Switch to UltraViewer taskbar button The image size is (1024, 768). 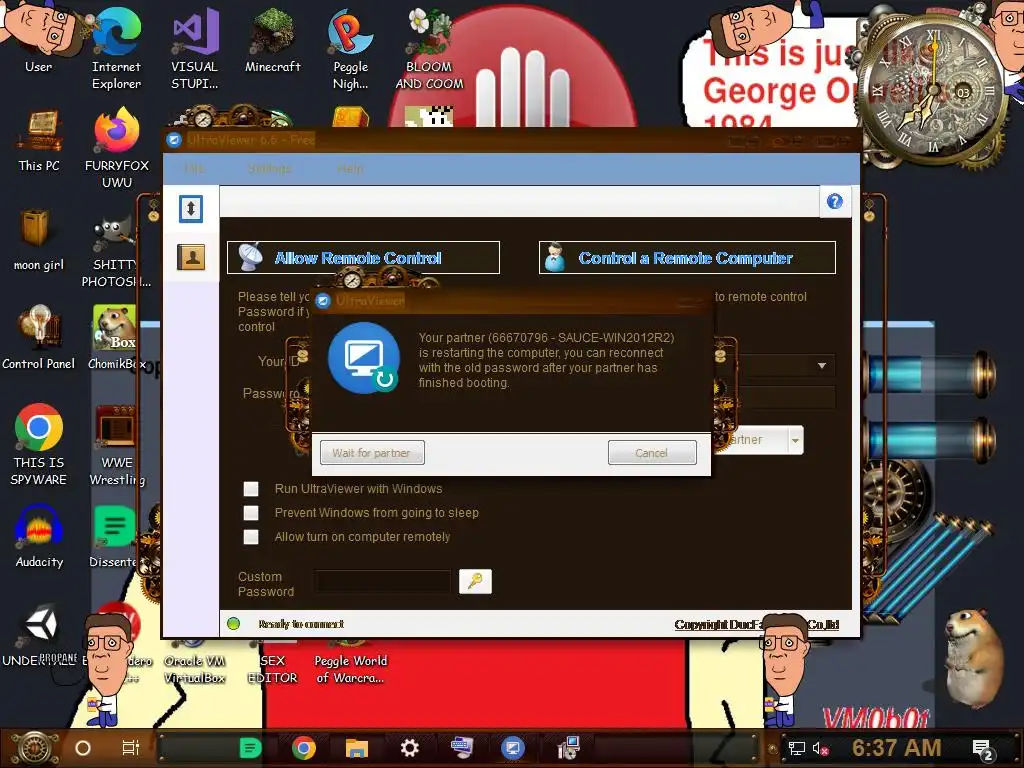point(513,748)
